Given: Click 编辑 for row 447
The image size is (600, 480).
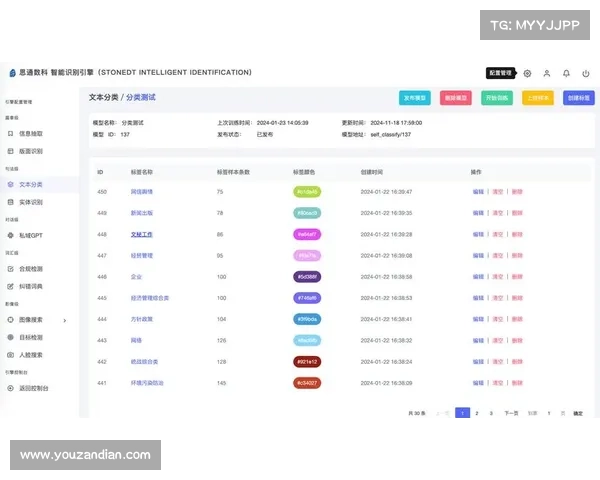Looking at the screenshot, I should pos(478,255).
